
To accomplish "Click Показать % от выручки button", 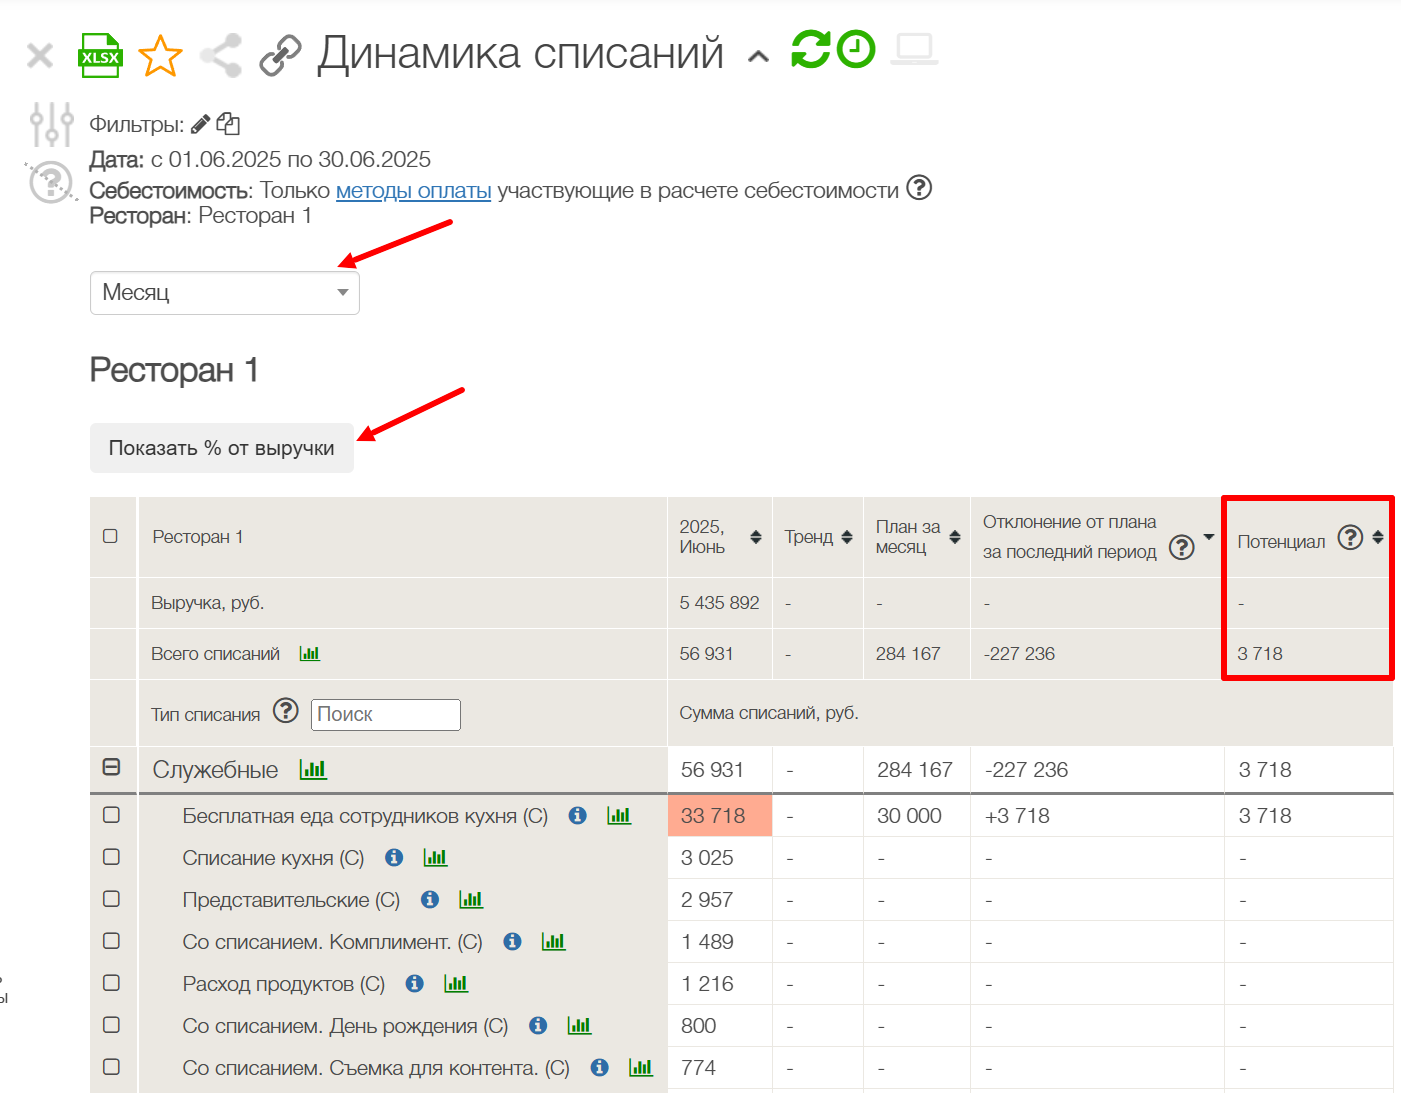I will (x=222, y=448).
